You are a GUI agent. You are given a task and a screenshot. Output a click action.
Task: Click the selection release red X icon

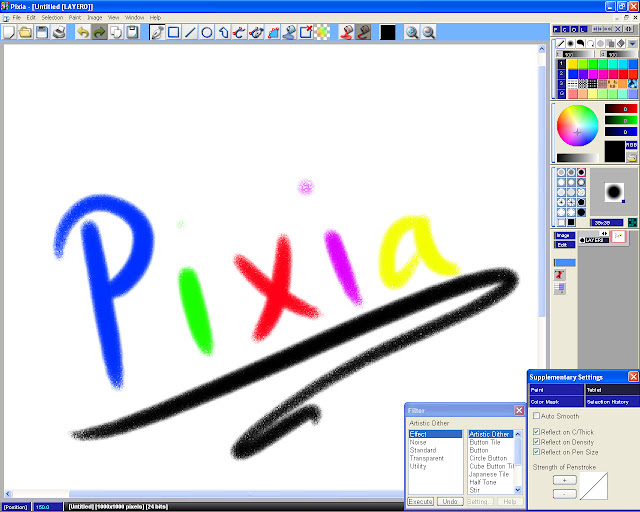(x=306, y=32)
